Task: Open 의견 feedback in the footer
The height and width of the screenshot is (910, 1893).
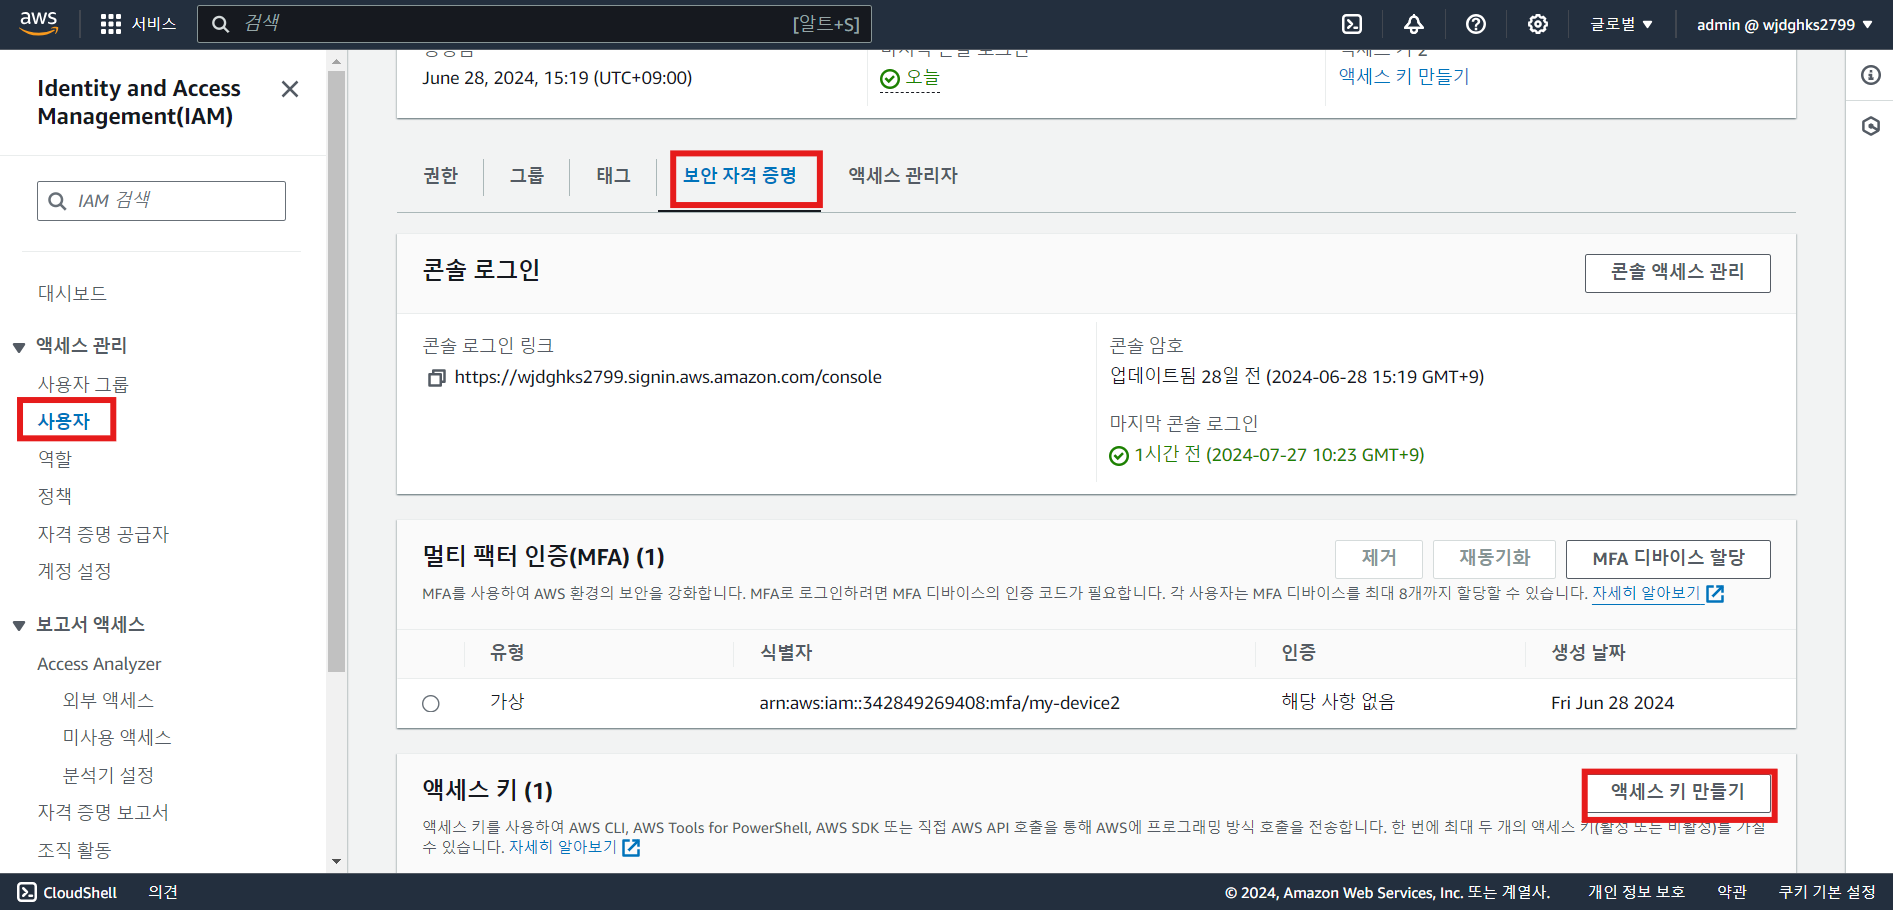Action: pyautogui.click(x=163, y=892)
